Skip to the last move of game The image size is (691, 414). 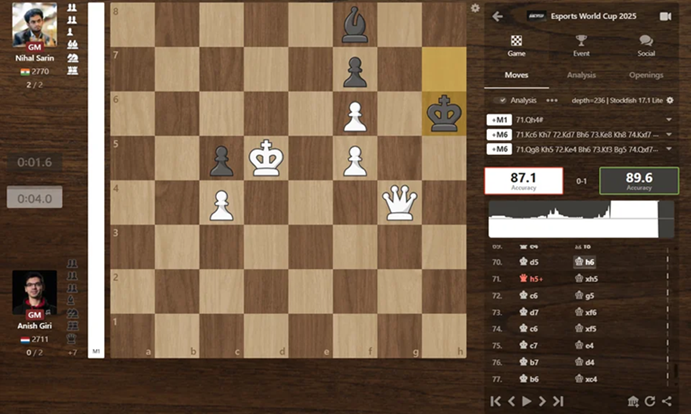pos(558,401)
